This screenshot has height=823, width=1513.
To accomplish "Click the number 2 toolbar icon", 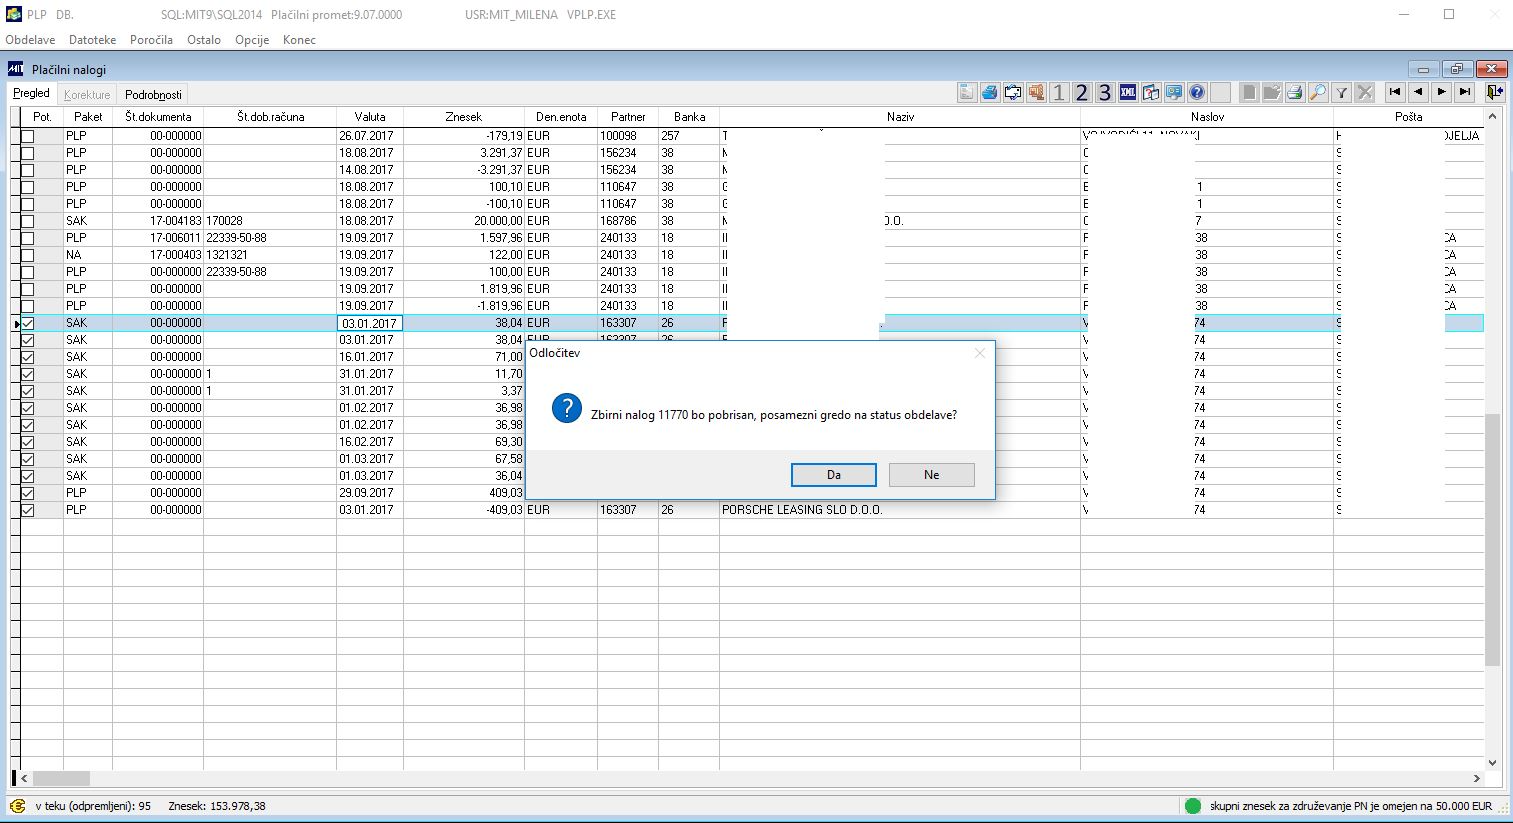I will (1082, 93).
